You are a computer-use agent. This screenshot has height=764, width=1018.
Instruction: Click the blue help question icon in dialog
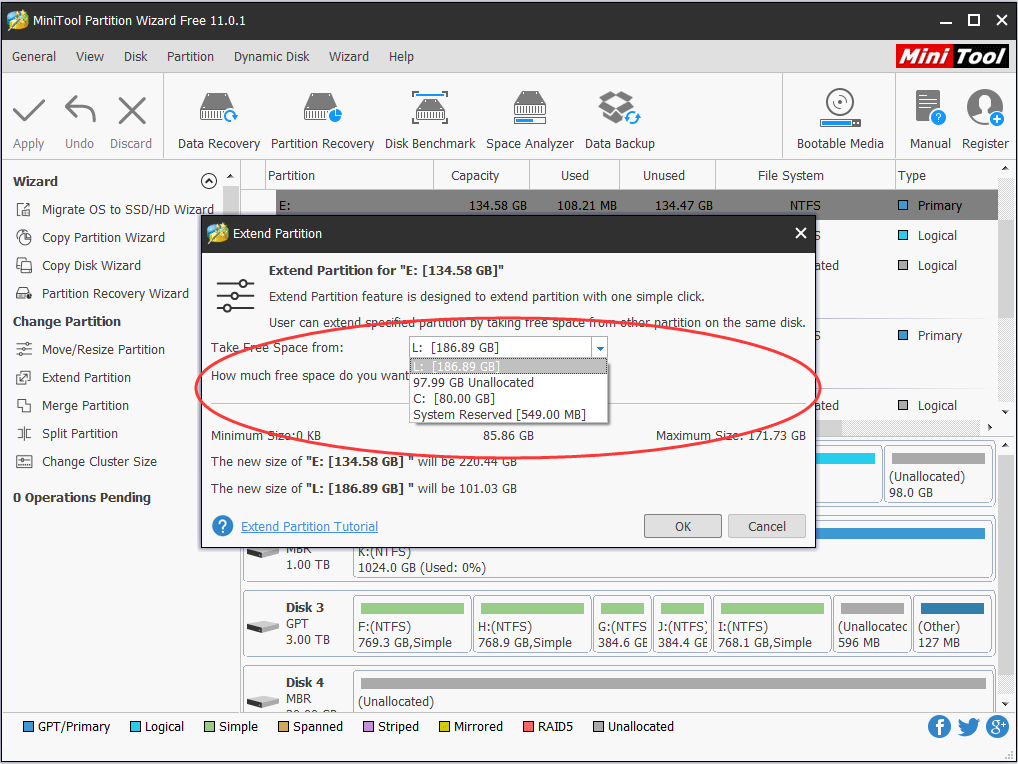223,526
